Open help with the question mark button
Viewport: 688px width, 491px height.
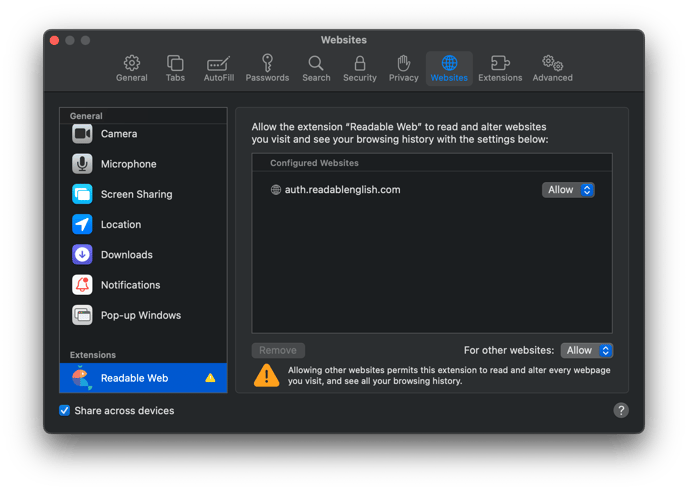pyautogui.click(x=621, y=411)
